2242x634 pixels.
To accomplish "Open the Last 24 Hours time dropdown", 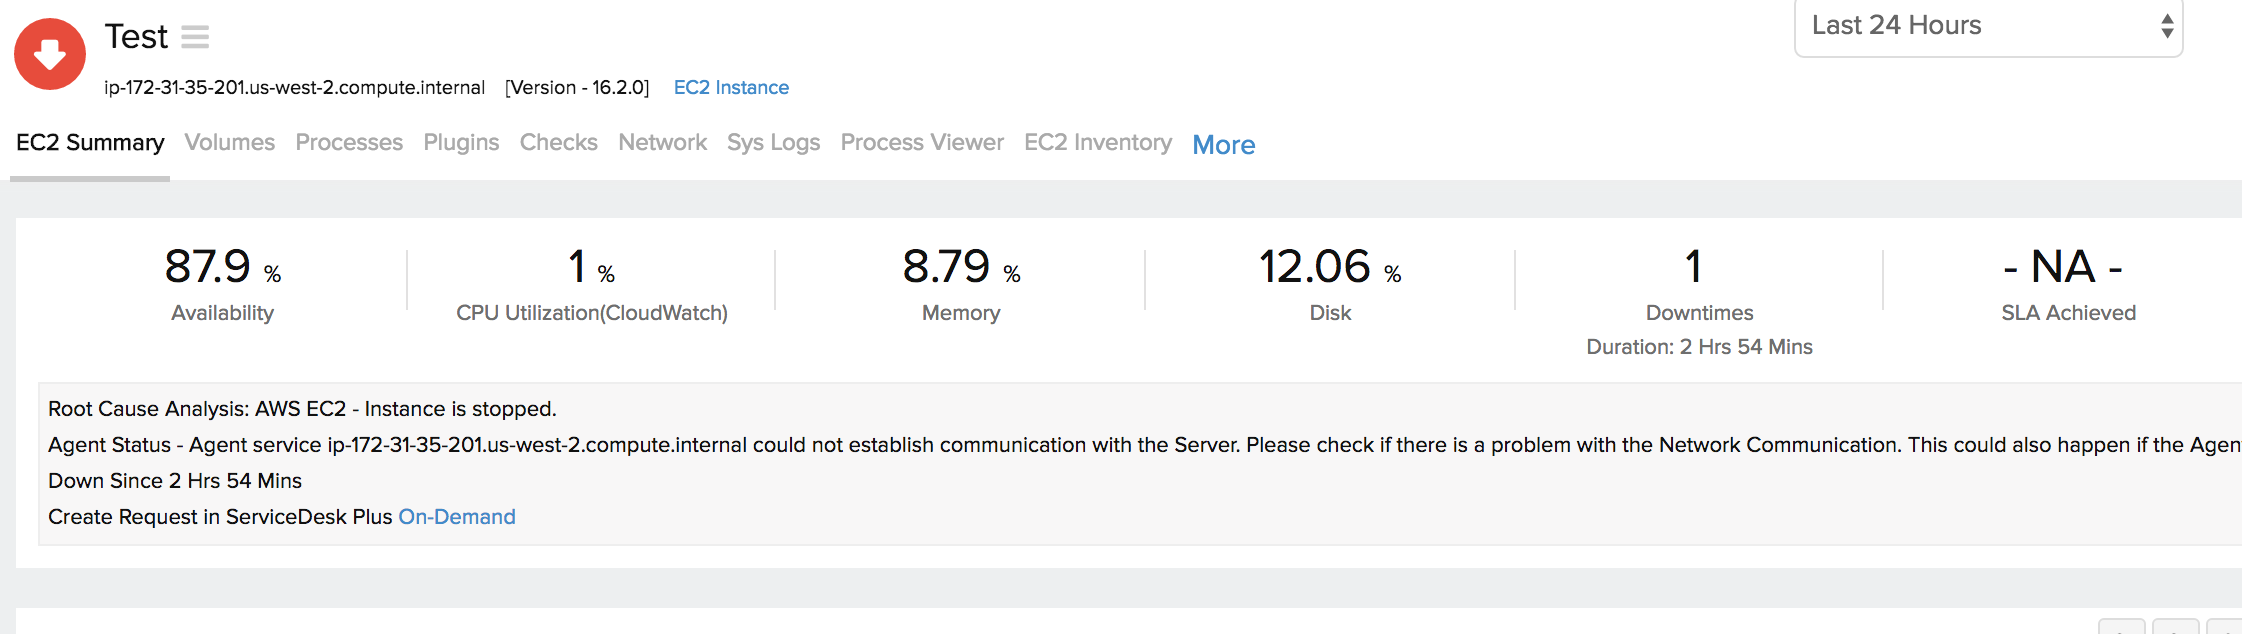I will (x=1987, y=26).
